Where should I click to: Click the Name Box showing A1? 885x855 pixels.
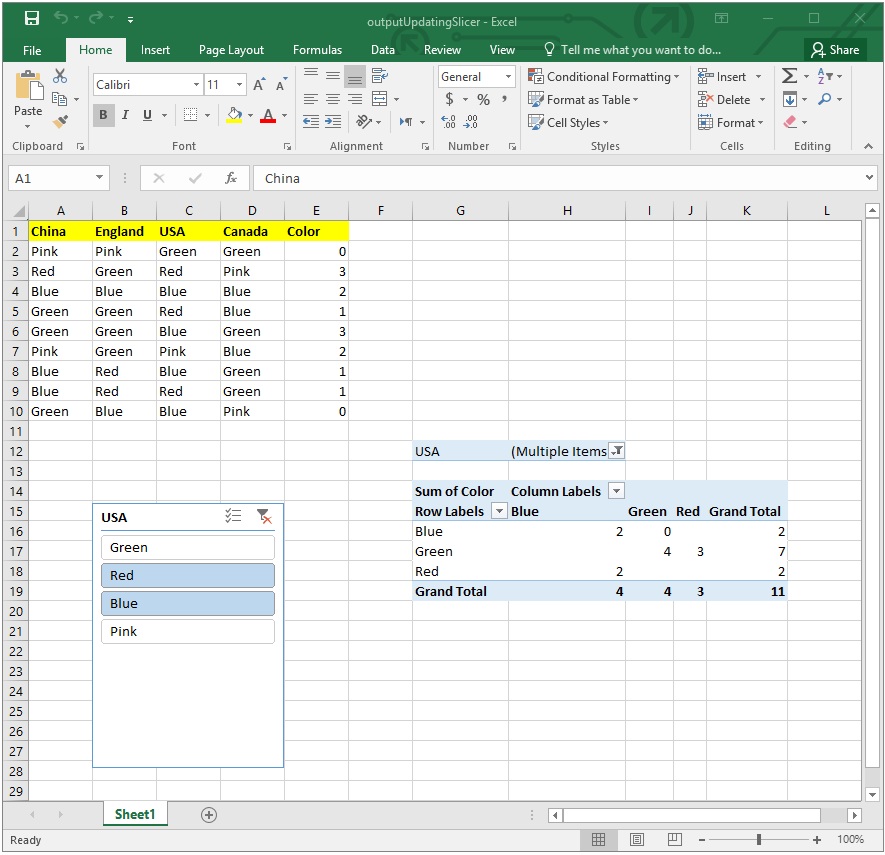[50, 177]
